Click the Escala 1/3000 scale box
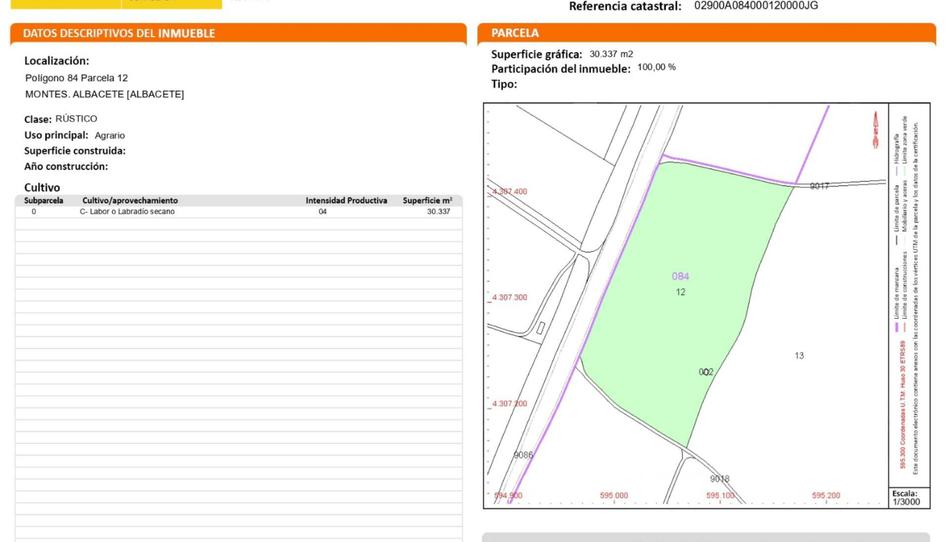This screenshot has height=542, width=948. coord(909,497)
